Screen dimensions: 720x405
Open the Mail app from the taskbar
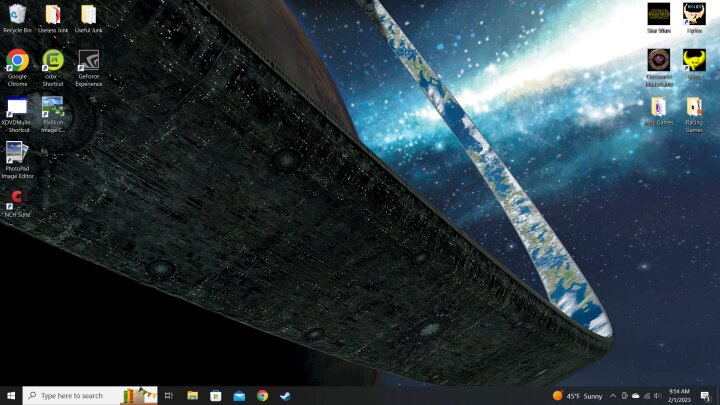tap(239, 395)
